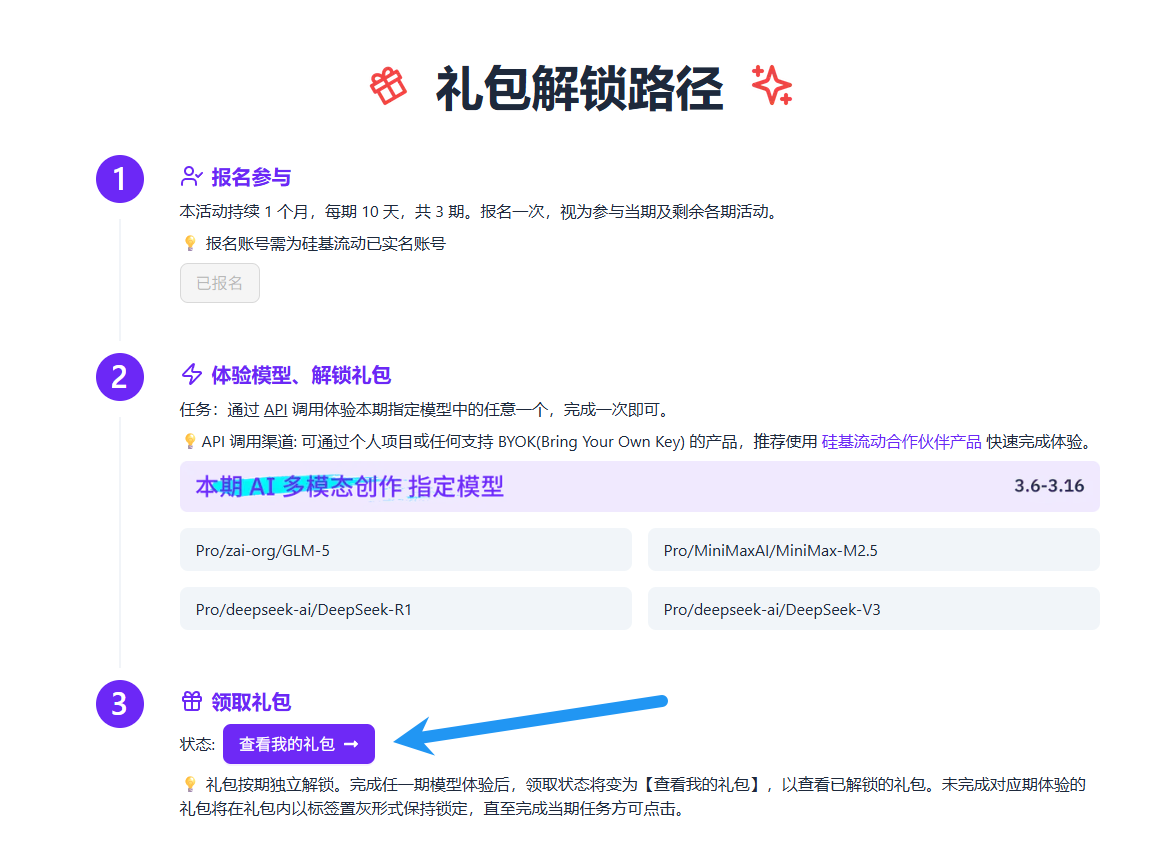Open the underlined API link
This screenshot has height=855, width=1158.
point(275,410)
